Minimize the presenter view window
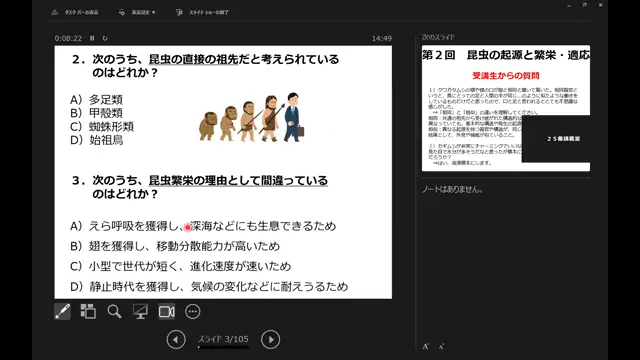640x360 pixels. tap(569, 5)
